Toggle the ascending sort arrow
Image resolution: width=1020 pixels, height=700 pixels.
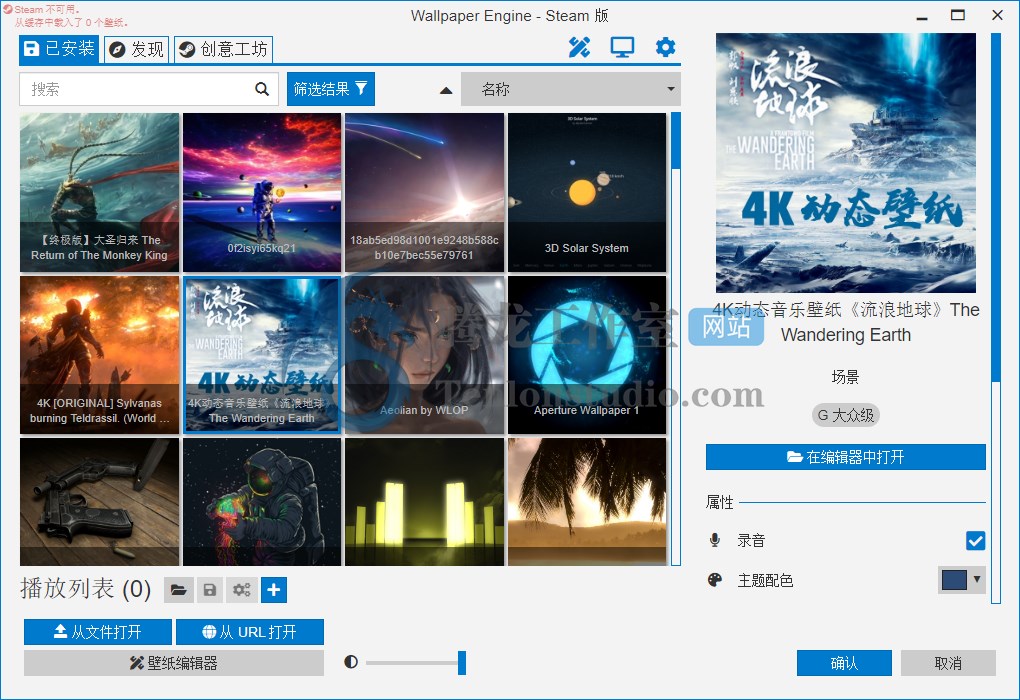tap(446, 90)
